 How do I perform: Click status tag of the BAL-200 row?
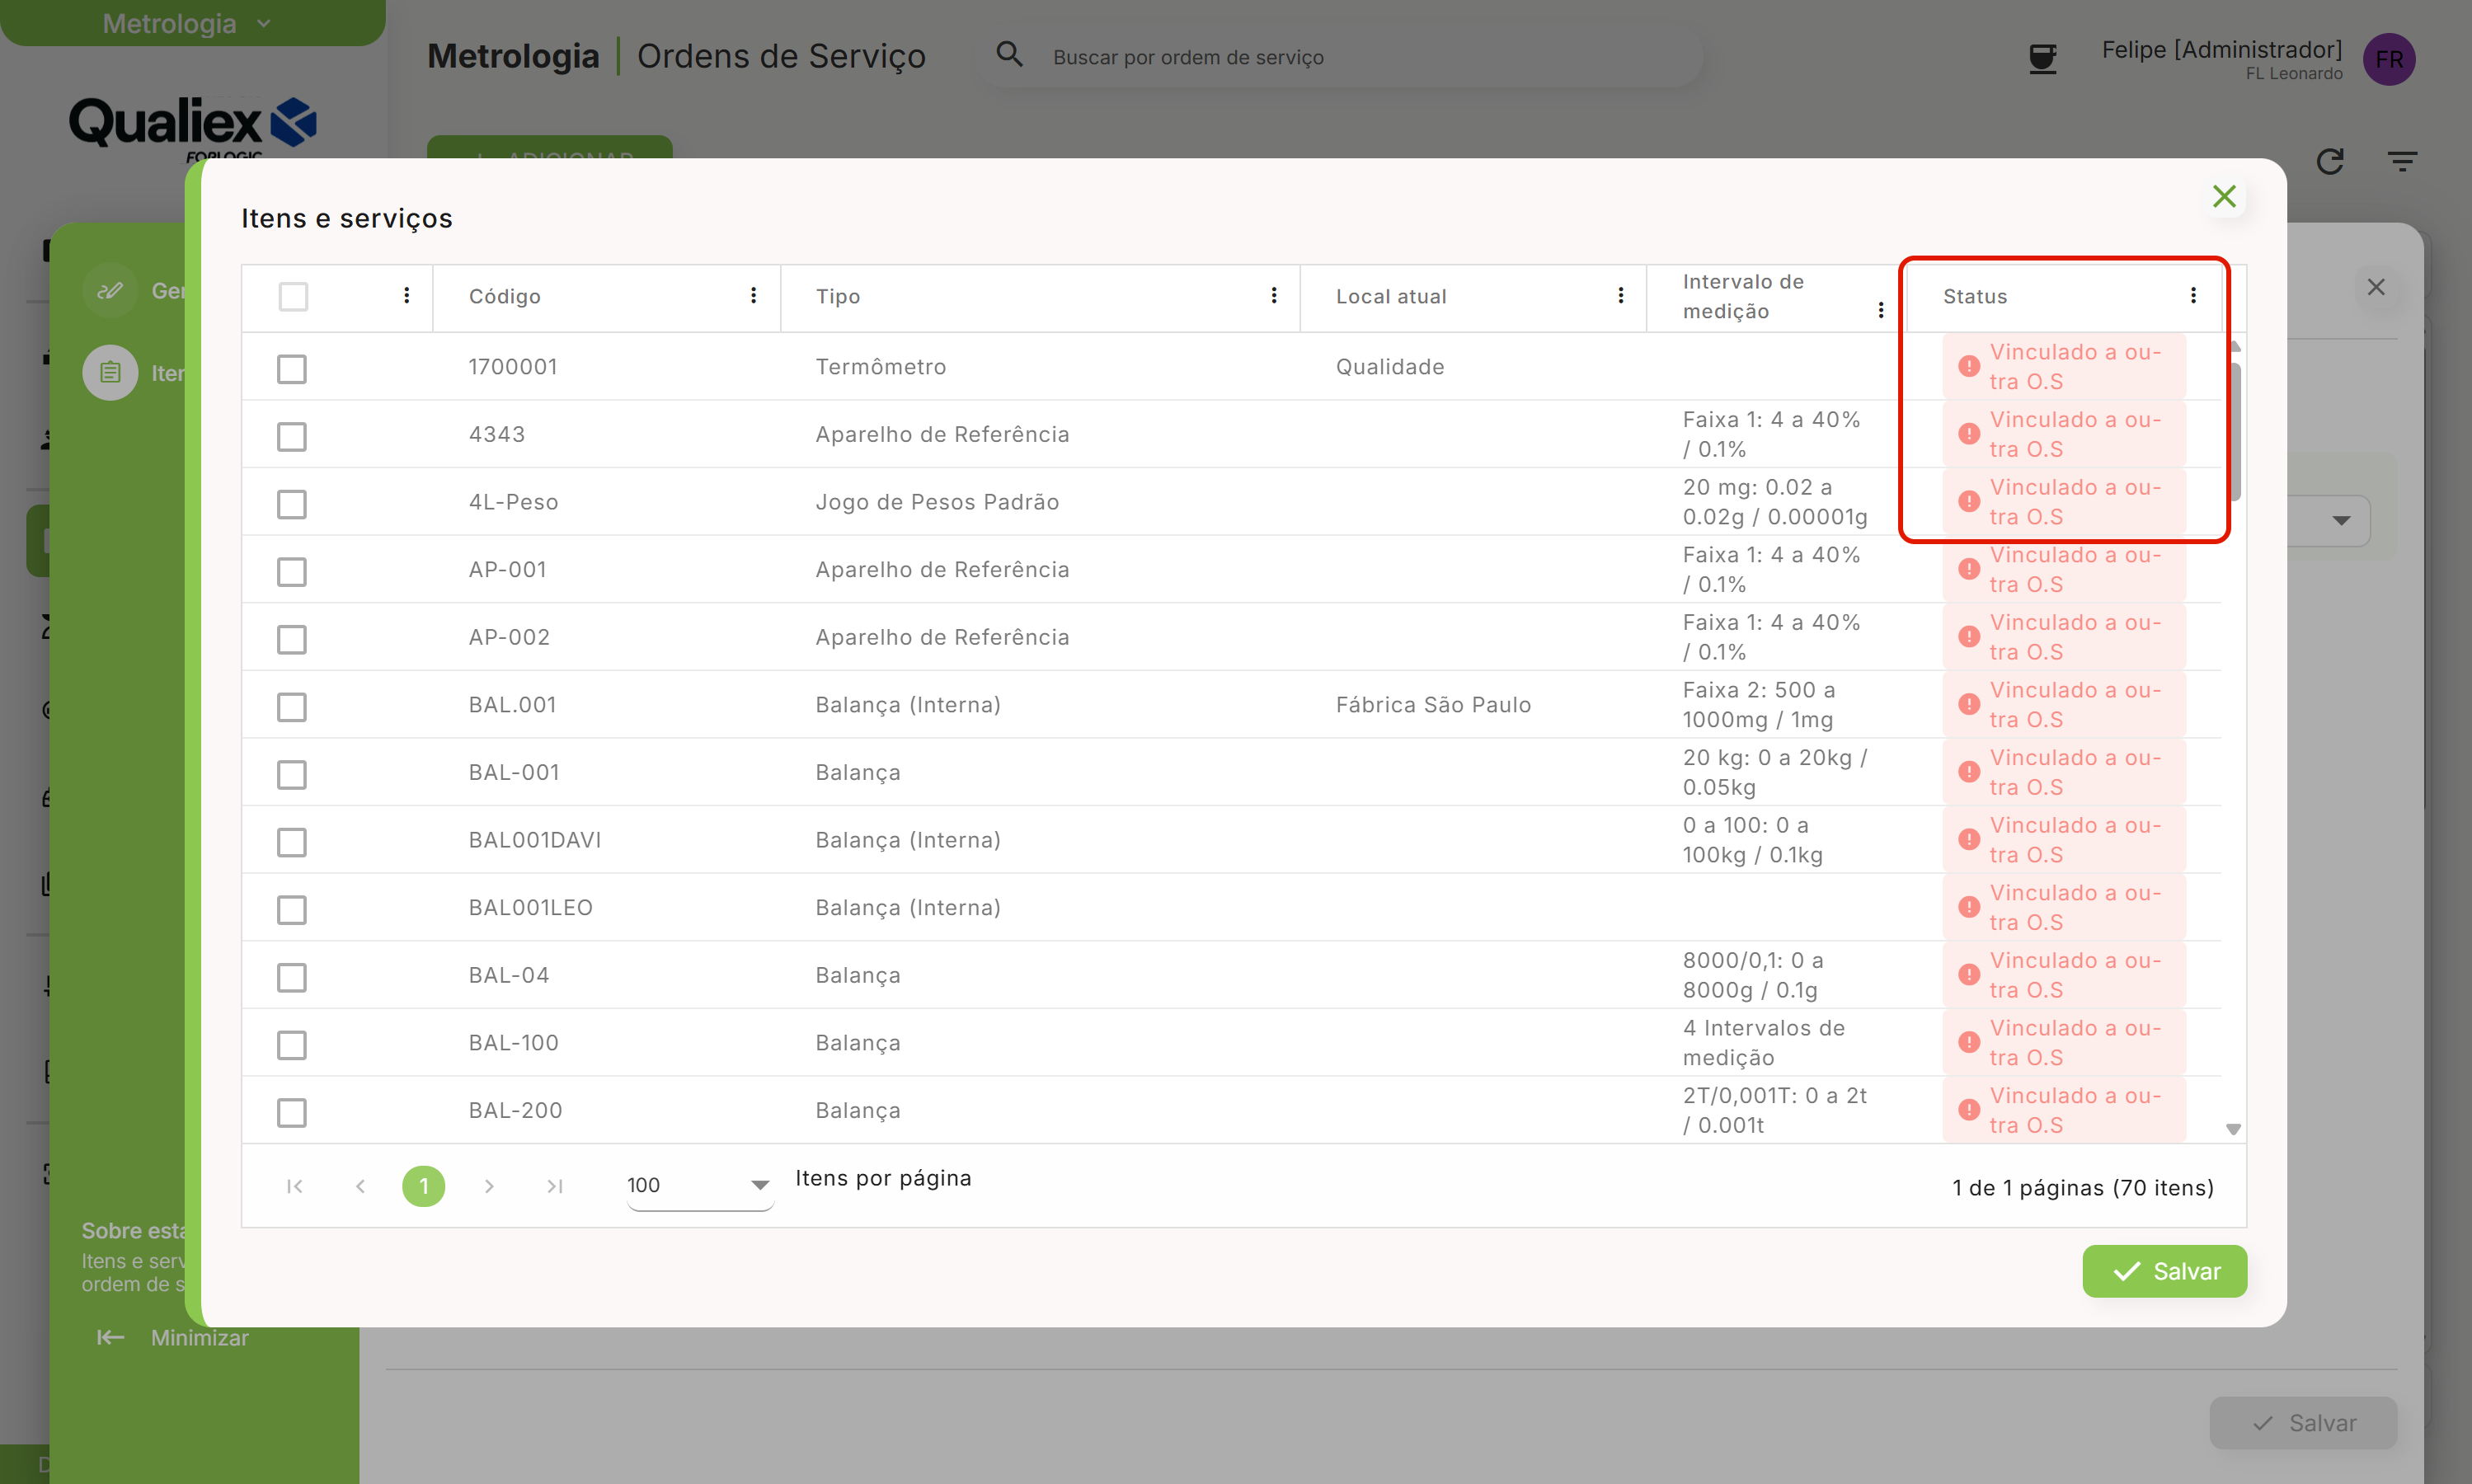[x=2063, y=1110]
